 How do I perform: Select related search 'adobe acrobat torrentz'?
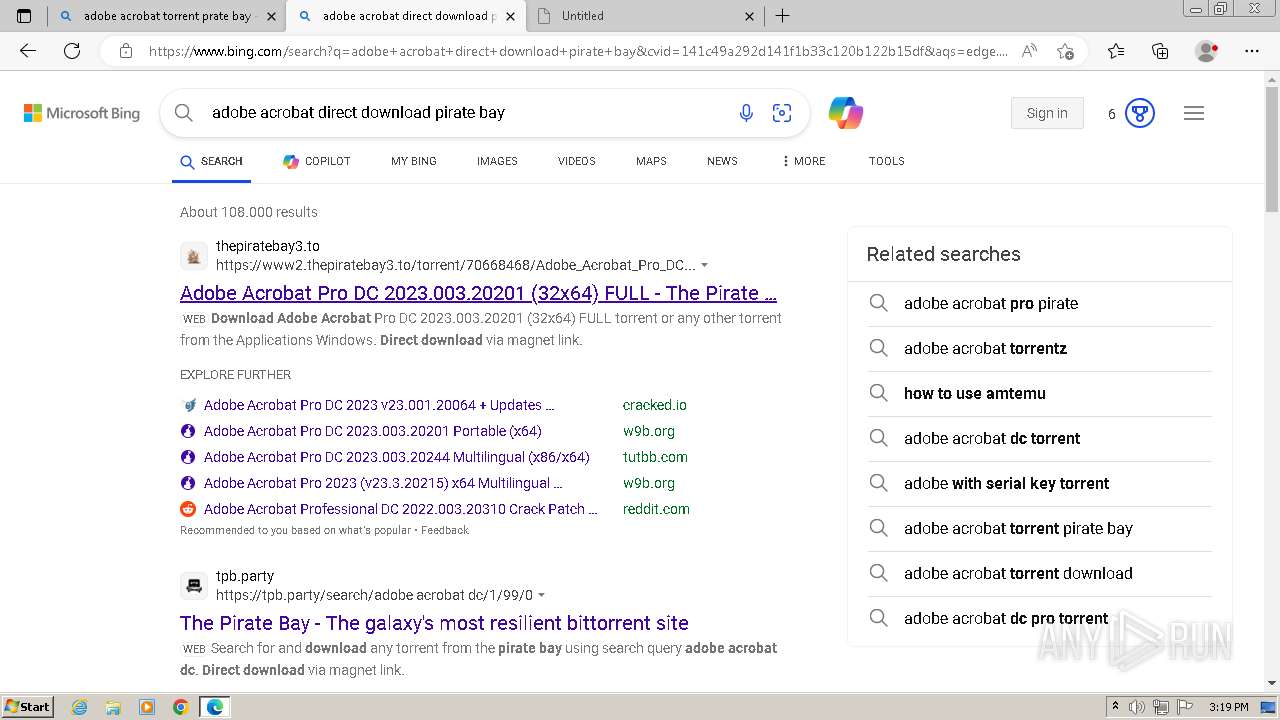[x=1040, y=348]
